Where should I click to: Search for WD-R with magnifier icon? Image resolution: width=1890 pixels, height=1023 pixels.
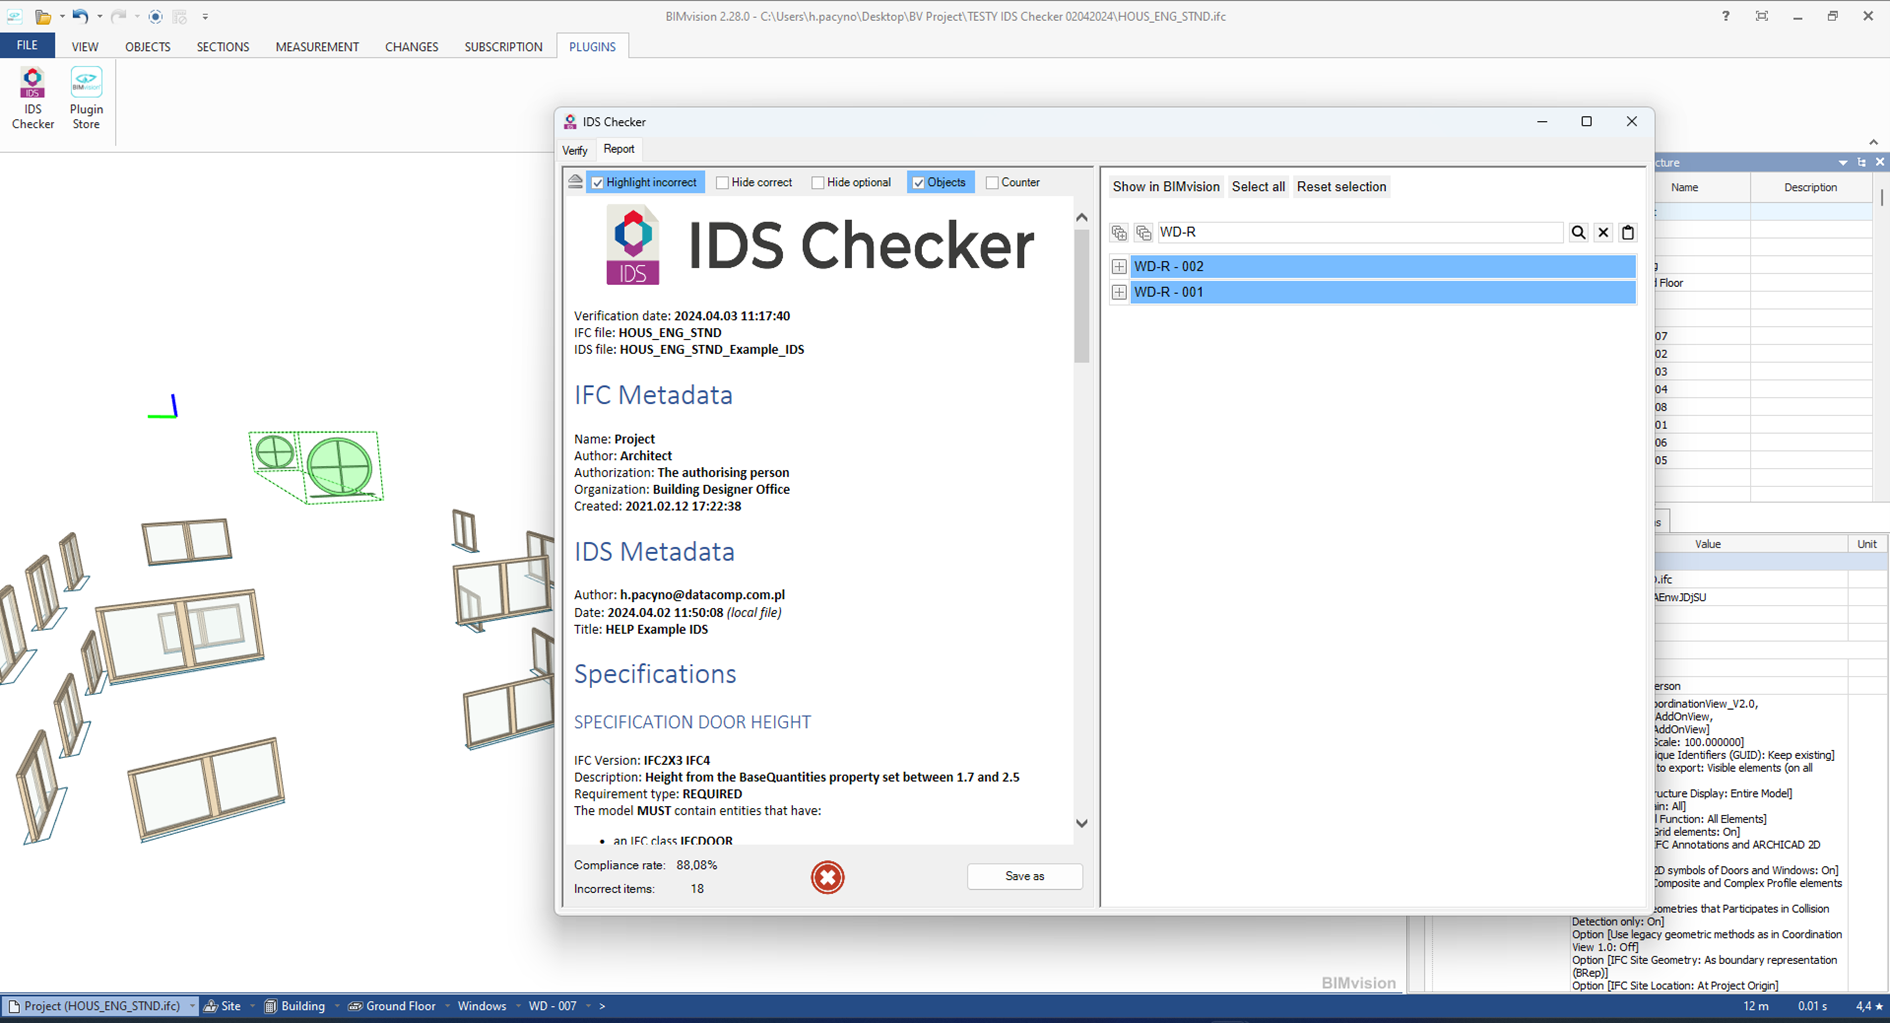coord(1578,232)
